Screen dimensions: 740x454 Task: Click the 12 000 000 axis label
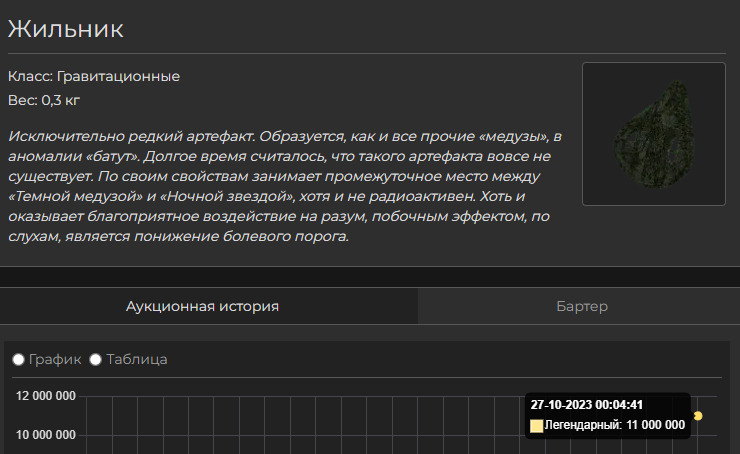click(x=46, y=396)
